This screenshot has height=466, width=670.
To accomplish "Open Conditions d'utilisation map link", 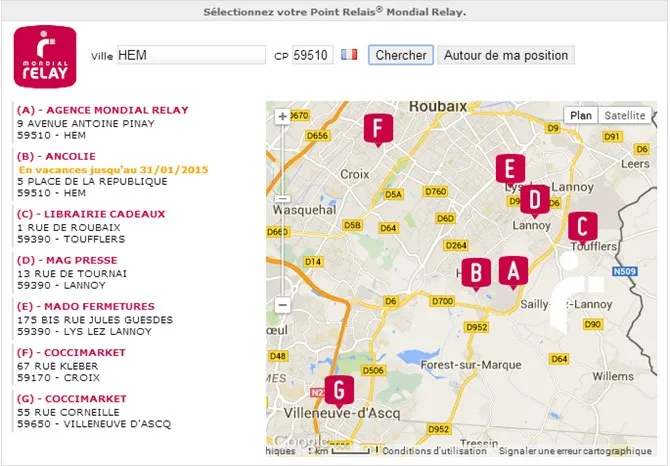I will coord(434,451).
